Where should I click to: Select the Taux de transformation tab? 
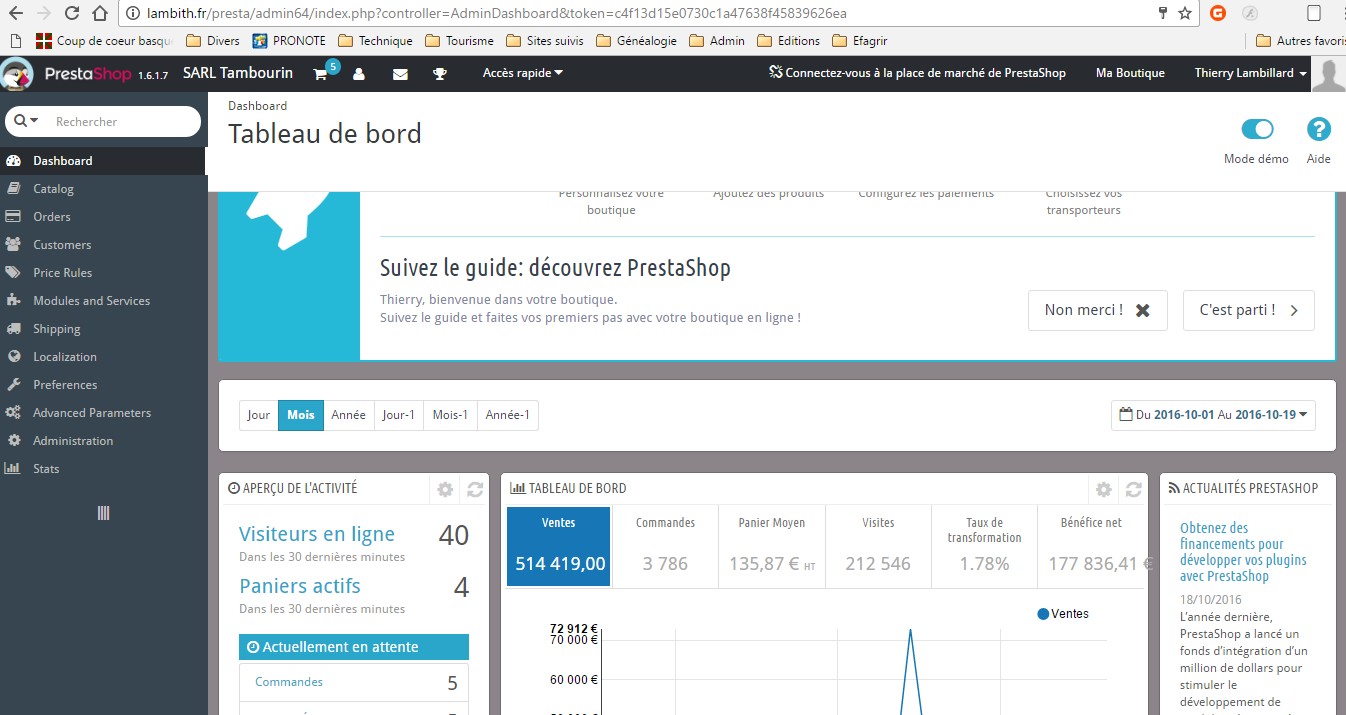984,546
